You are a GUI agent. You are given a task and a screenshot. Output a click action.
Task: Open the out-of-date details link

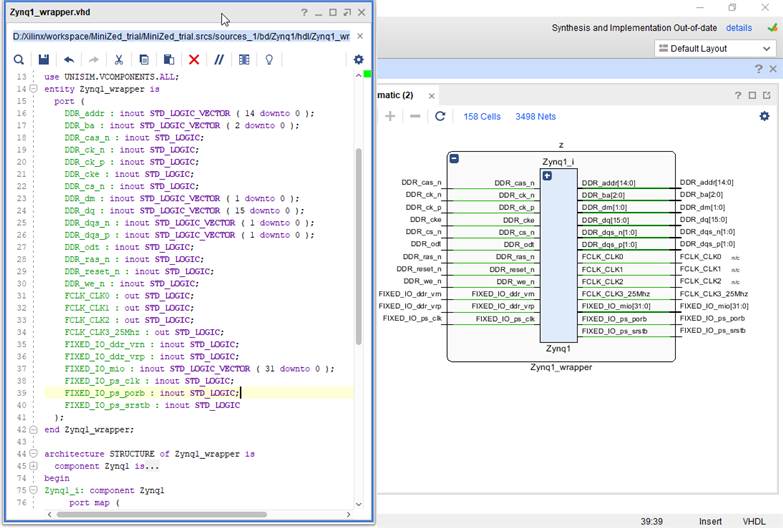coord(739,28)
